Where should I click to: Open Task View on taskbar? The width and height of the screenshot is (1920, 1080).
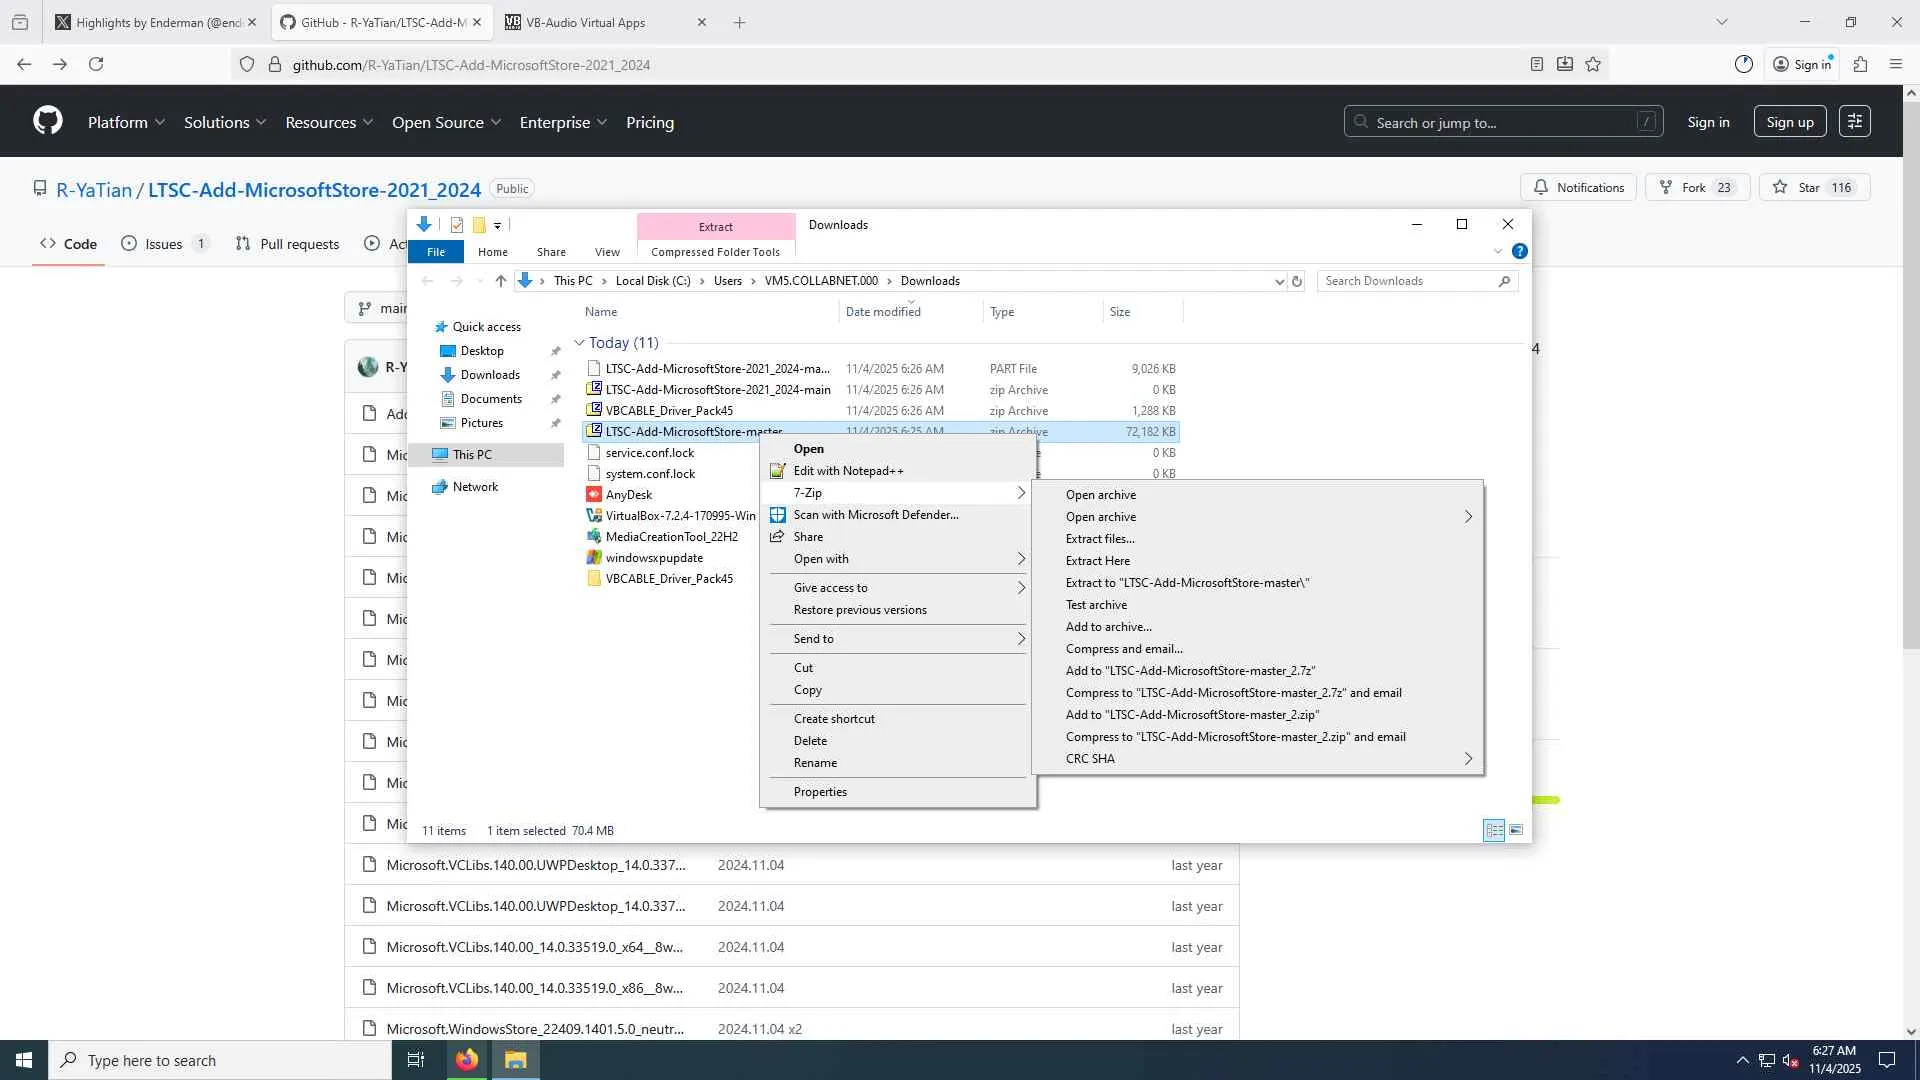pos(416,1060)
